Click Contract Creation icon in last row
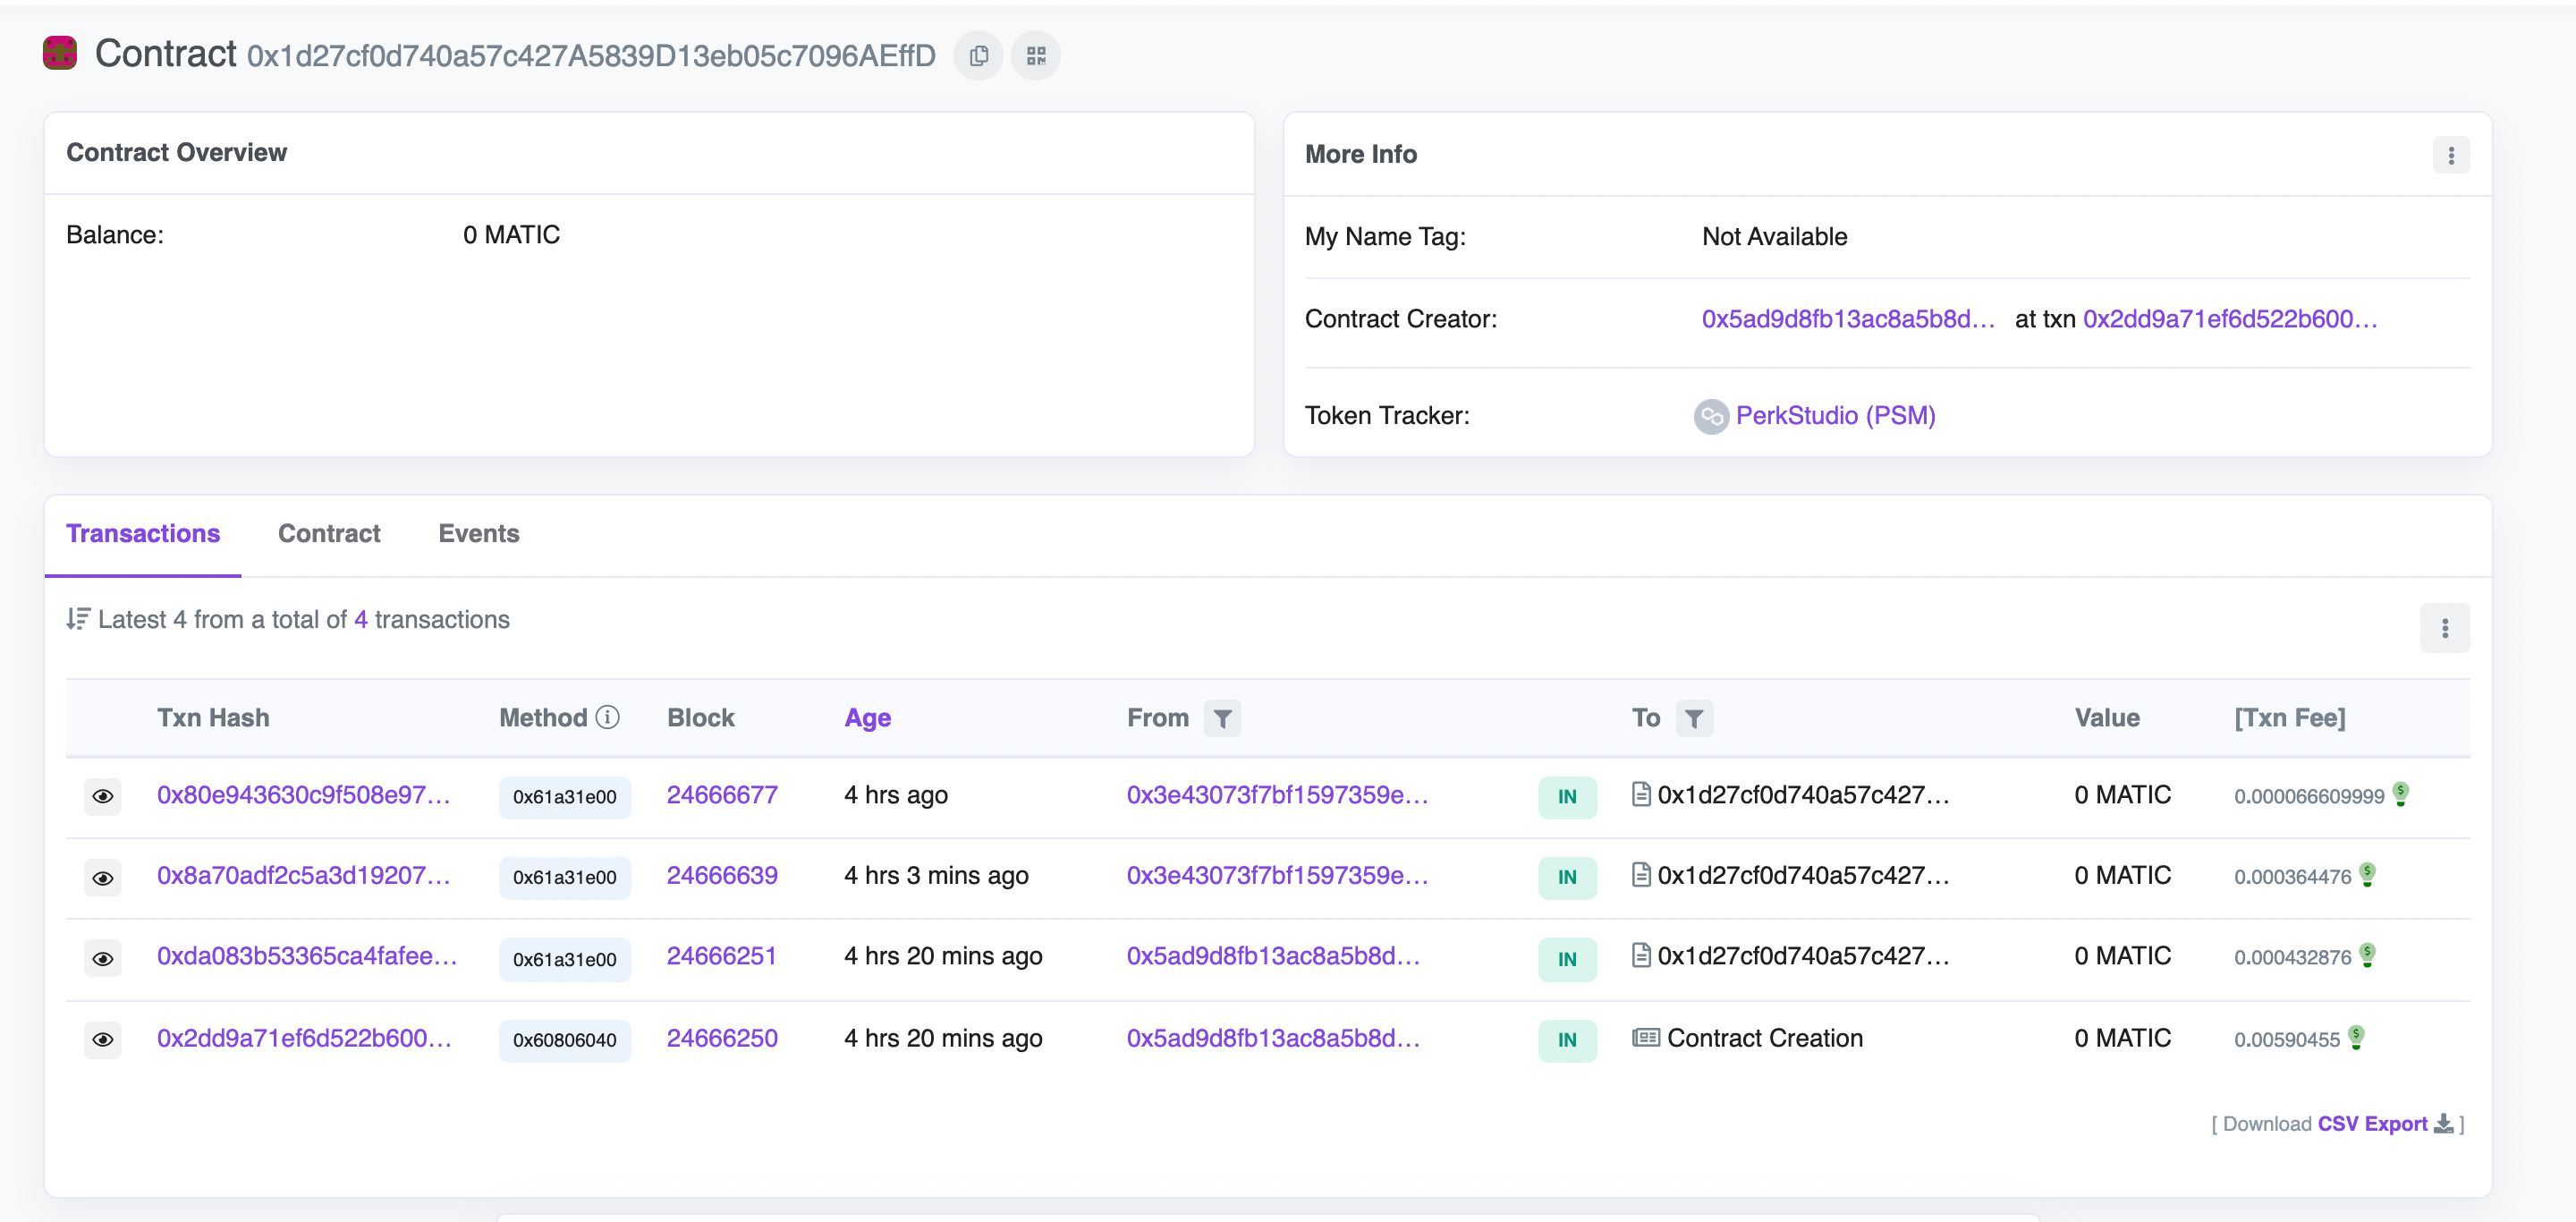 point(1646,1037)
